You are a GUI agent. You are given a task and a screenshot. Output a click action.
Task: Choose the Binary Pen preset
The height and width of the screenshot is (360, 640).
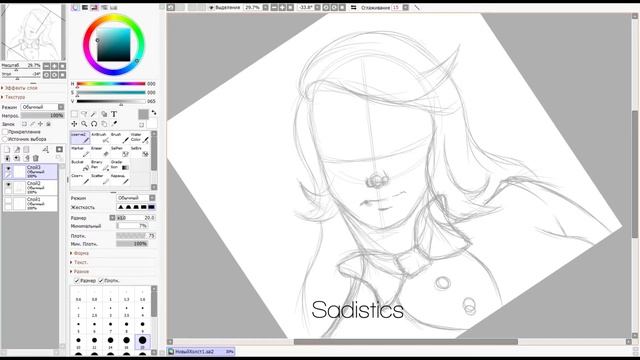pos(100,165)
